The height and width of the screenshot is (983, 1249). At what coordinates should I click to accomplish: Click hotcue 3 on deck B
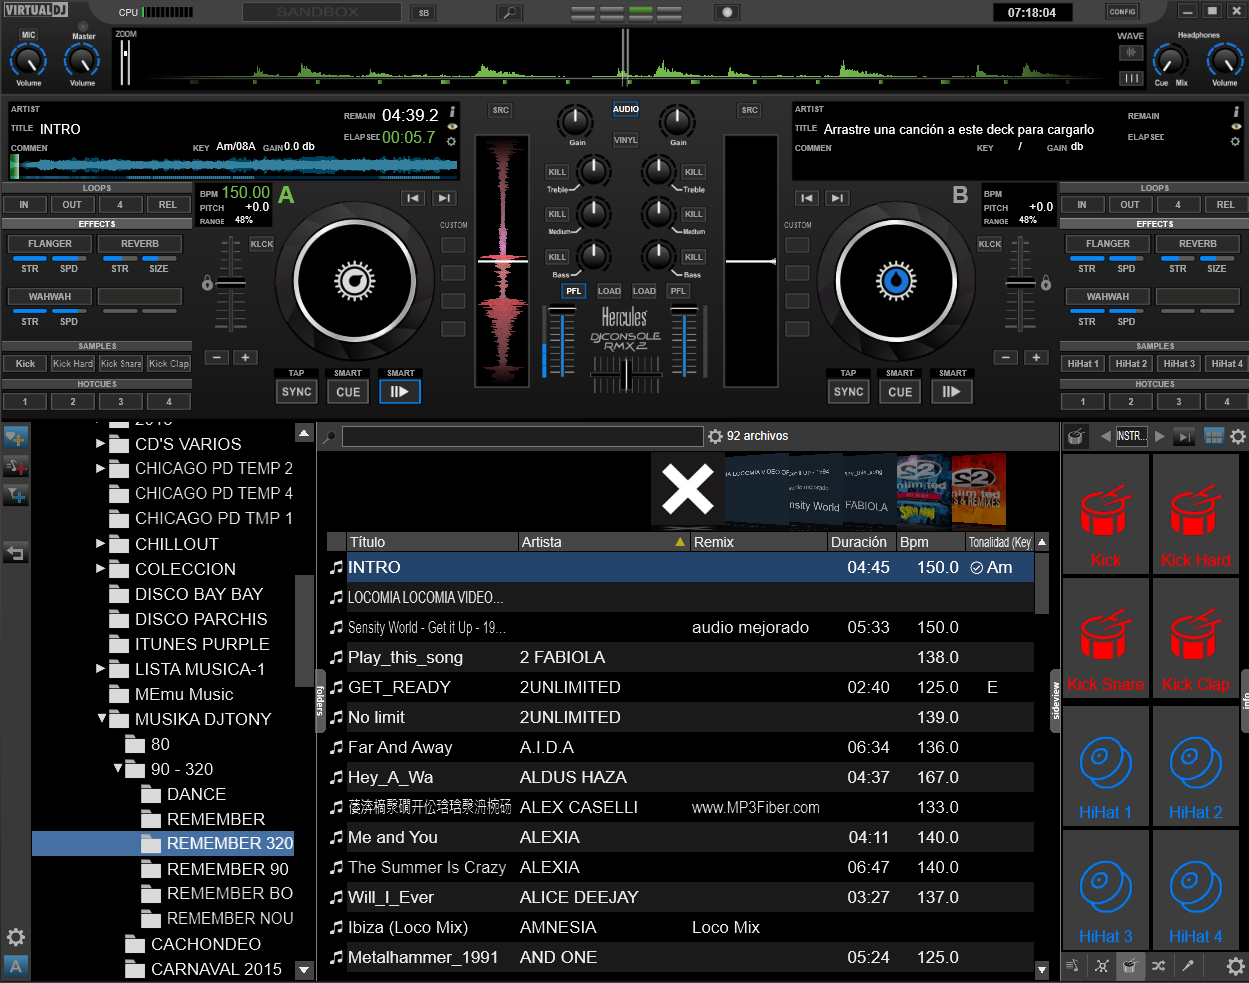tap(1179, 401)
